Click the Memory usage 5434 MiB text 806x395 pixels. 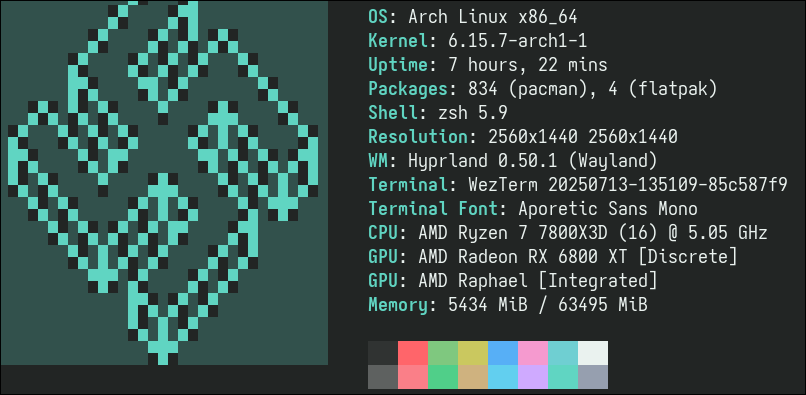pyautogui.click(x=488, y=305)
